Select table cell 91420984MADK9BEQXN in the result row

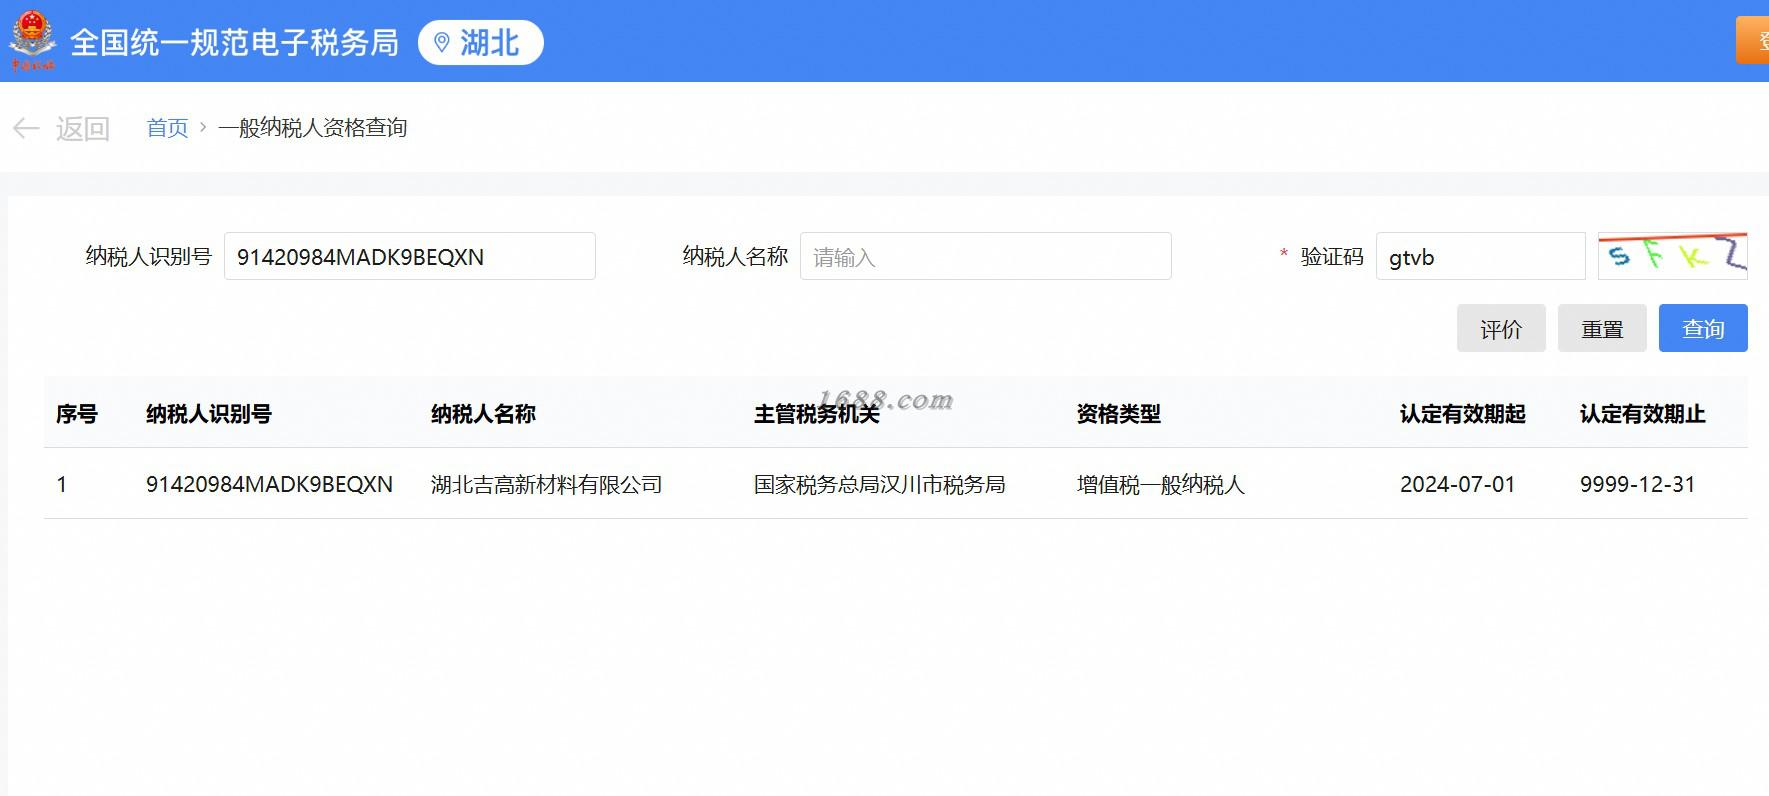coord(269,484)
